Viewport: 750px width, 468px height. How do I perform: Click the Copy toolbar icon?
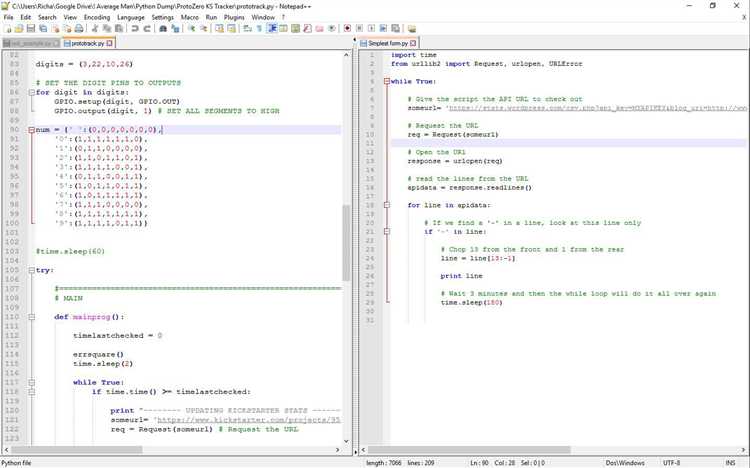(x=106, y=29)
